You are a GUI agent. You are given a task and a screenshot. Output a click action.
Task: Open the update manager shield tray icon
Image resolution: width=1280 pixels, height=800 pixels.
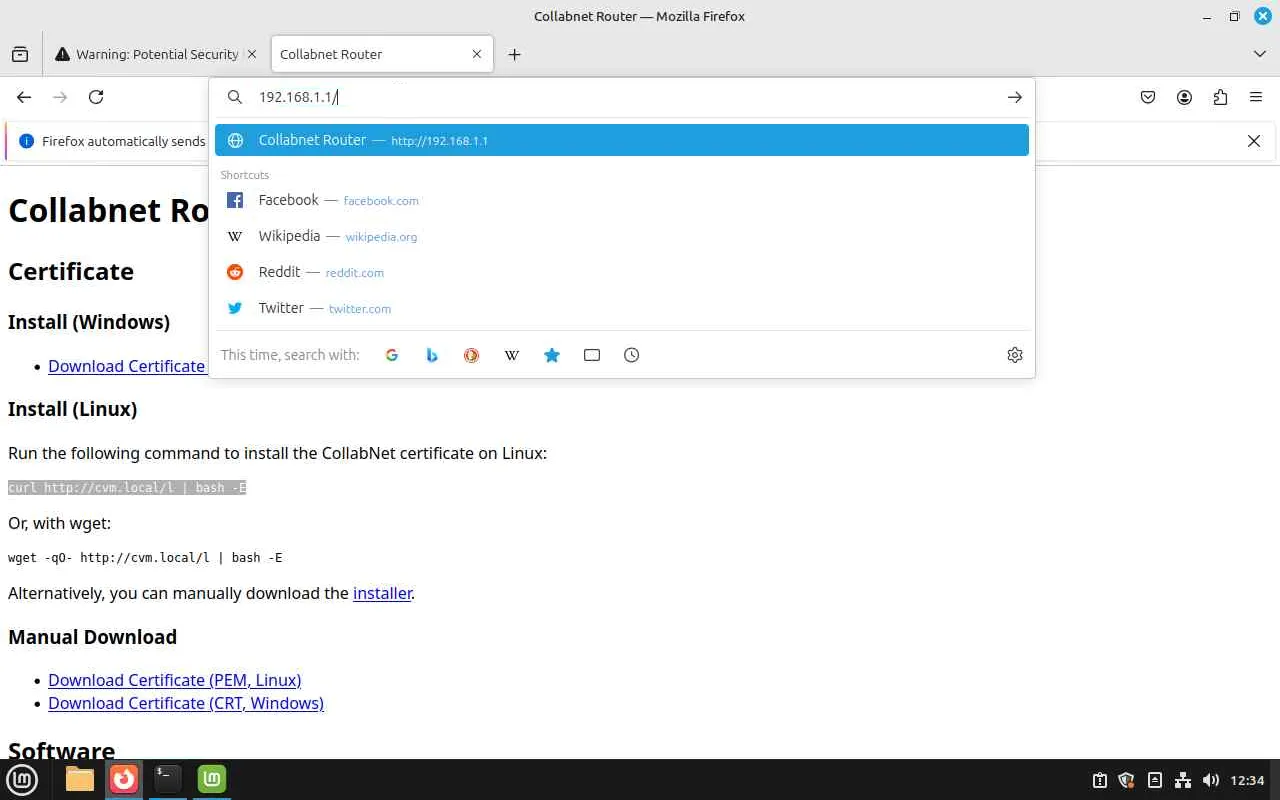click(x=1127, y=780)
